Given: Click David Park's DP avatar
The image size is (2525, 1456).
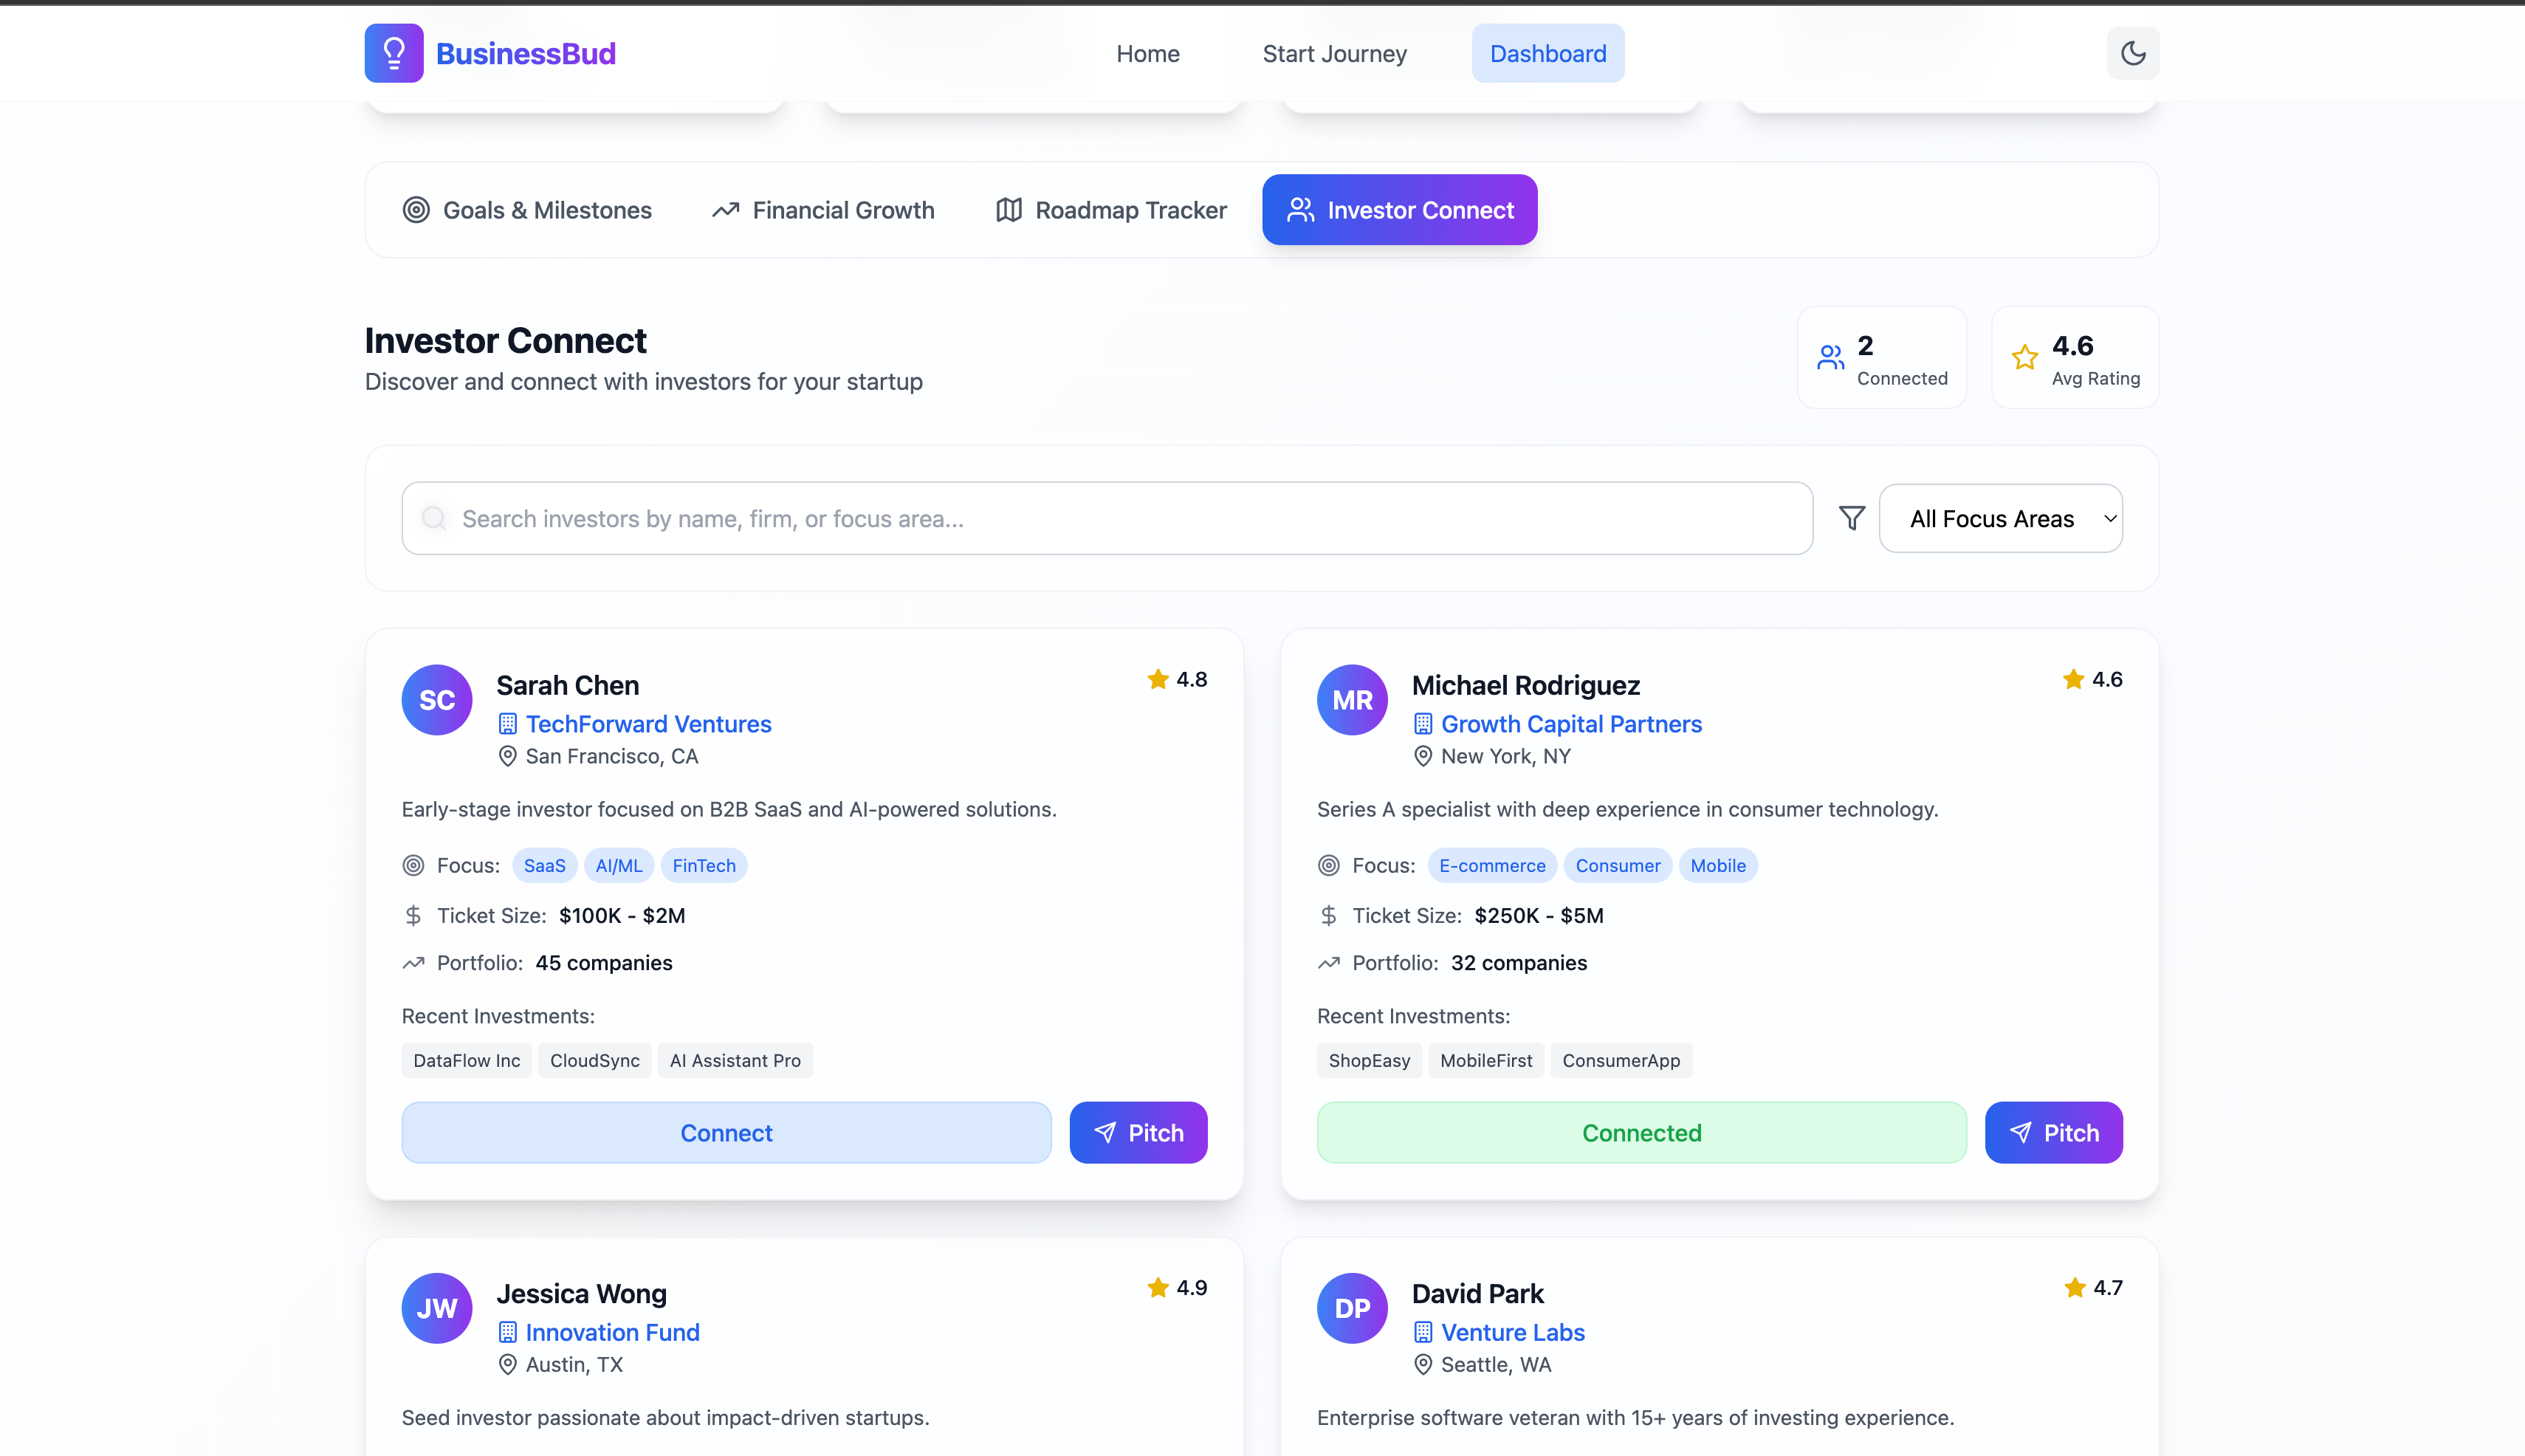Looking at the screenshot, I should coord(1352,1308).
